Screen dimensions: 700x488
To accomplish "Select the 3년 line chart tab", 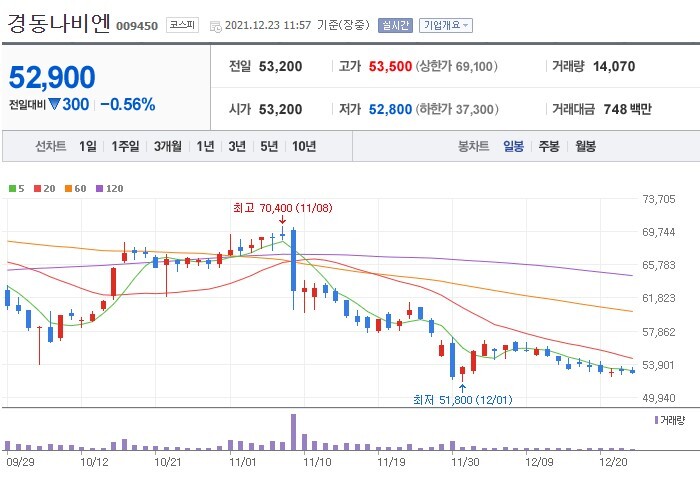I will tap(237, 146).
